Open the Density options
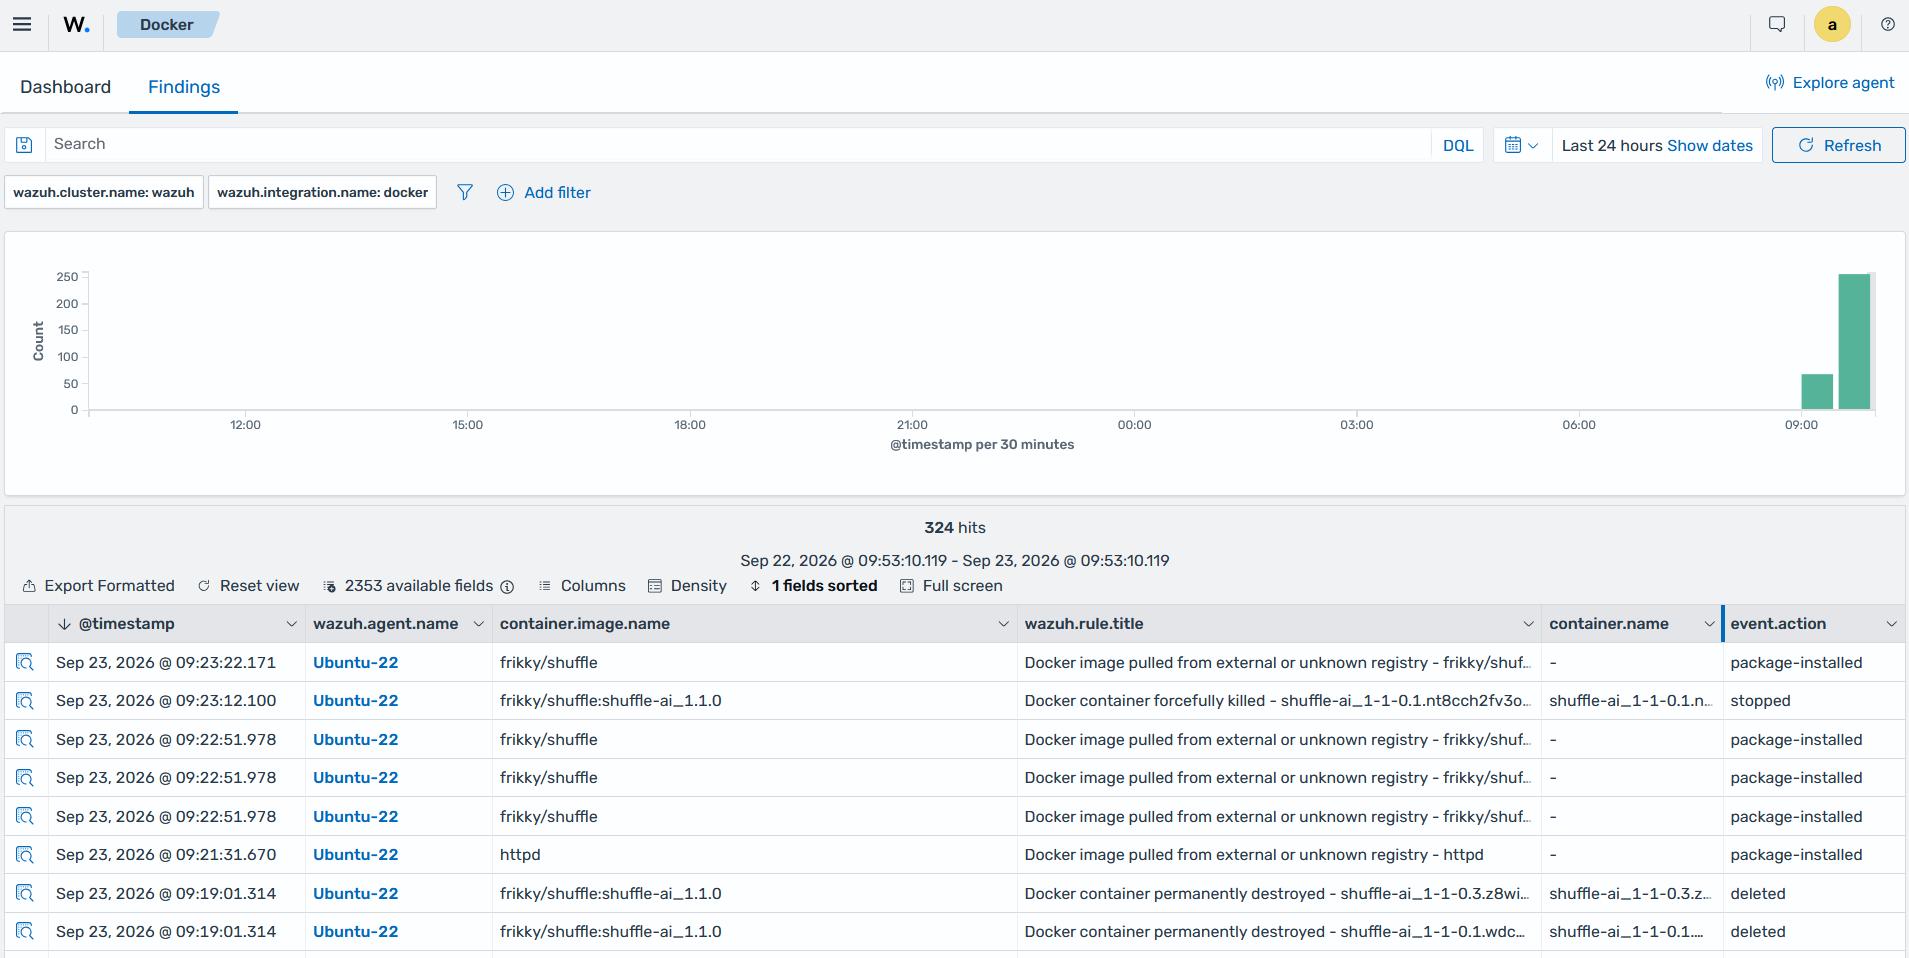1909x958 pixels. coord(687,586)
